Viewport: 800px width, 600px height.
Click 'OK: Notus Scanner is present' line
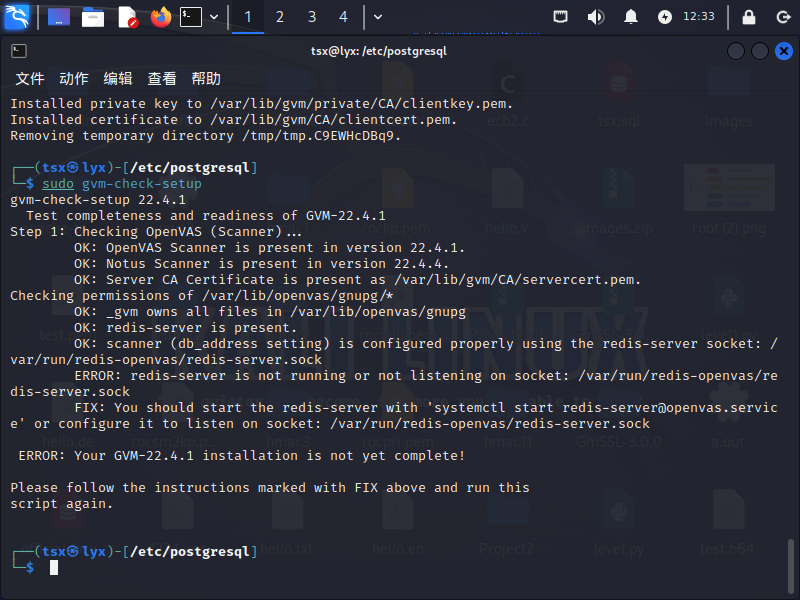(x=261, y=264)
